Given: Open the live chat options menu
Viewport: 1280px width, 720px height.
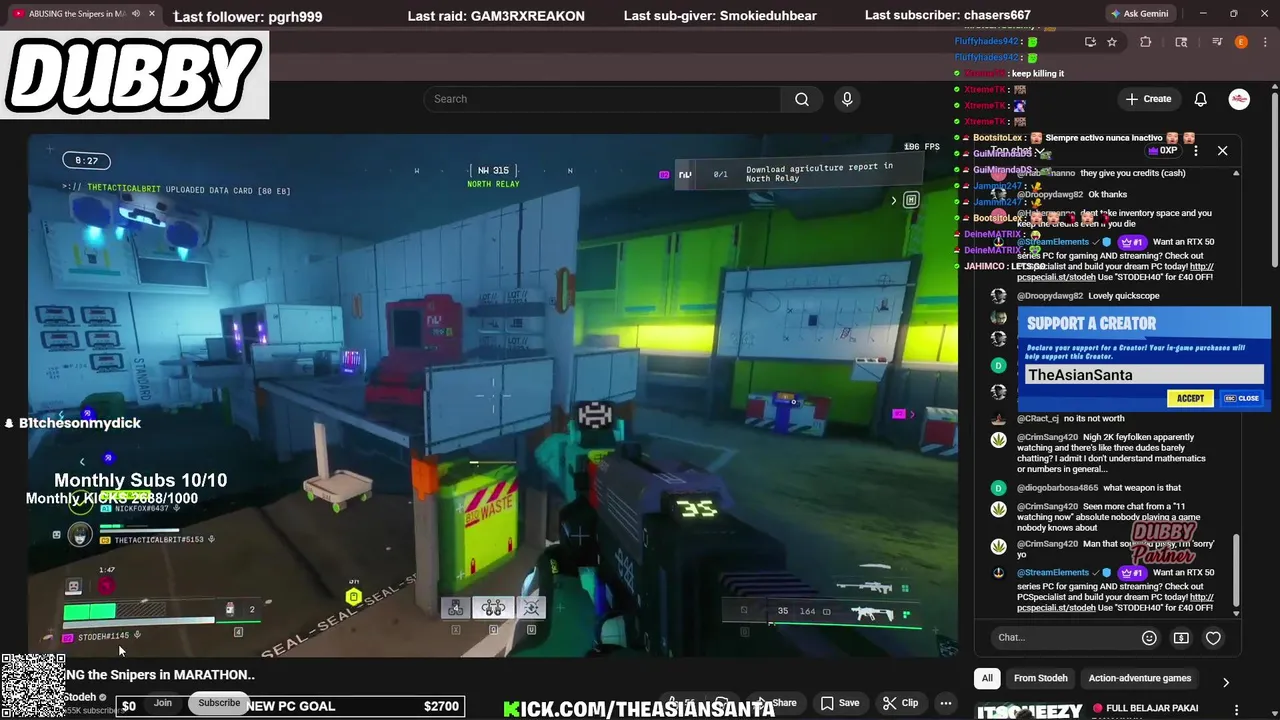Looking at the screenshot, I should [x=1196, y=151].
